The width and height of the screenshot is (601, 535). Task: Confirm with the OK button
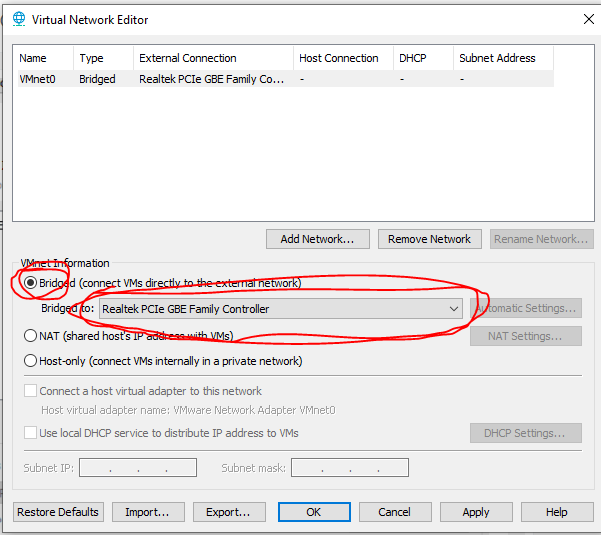coord(314,512)
